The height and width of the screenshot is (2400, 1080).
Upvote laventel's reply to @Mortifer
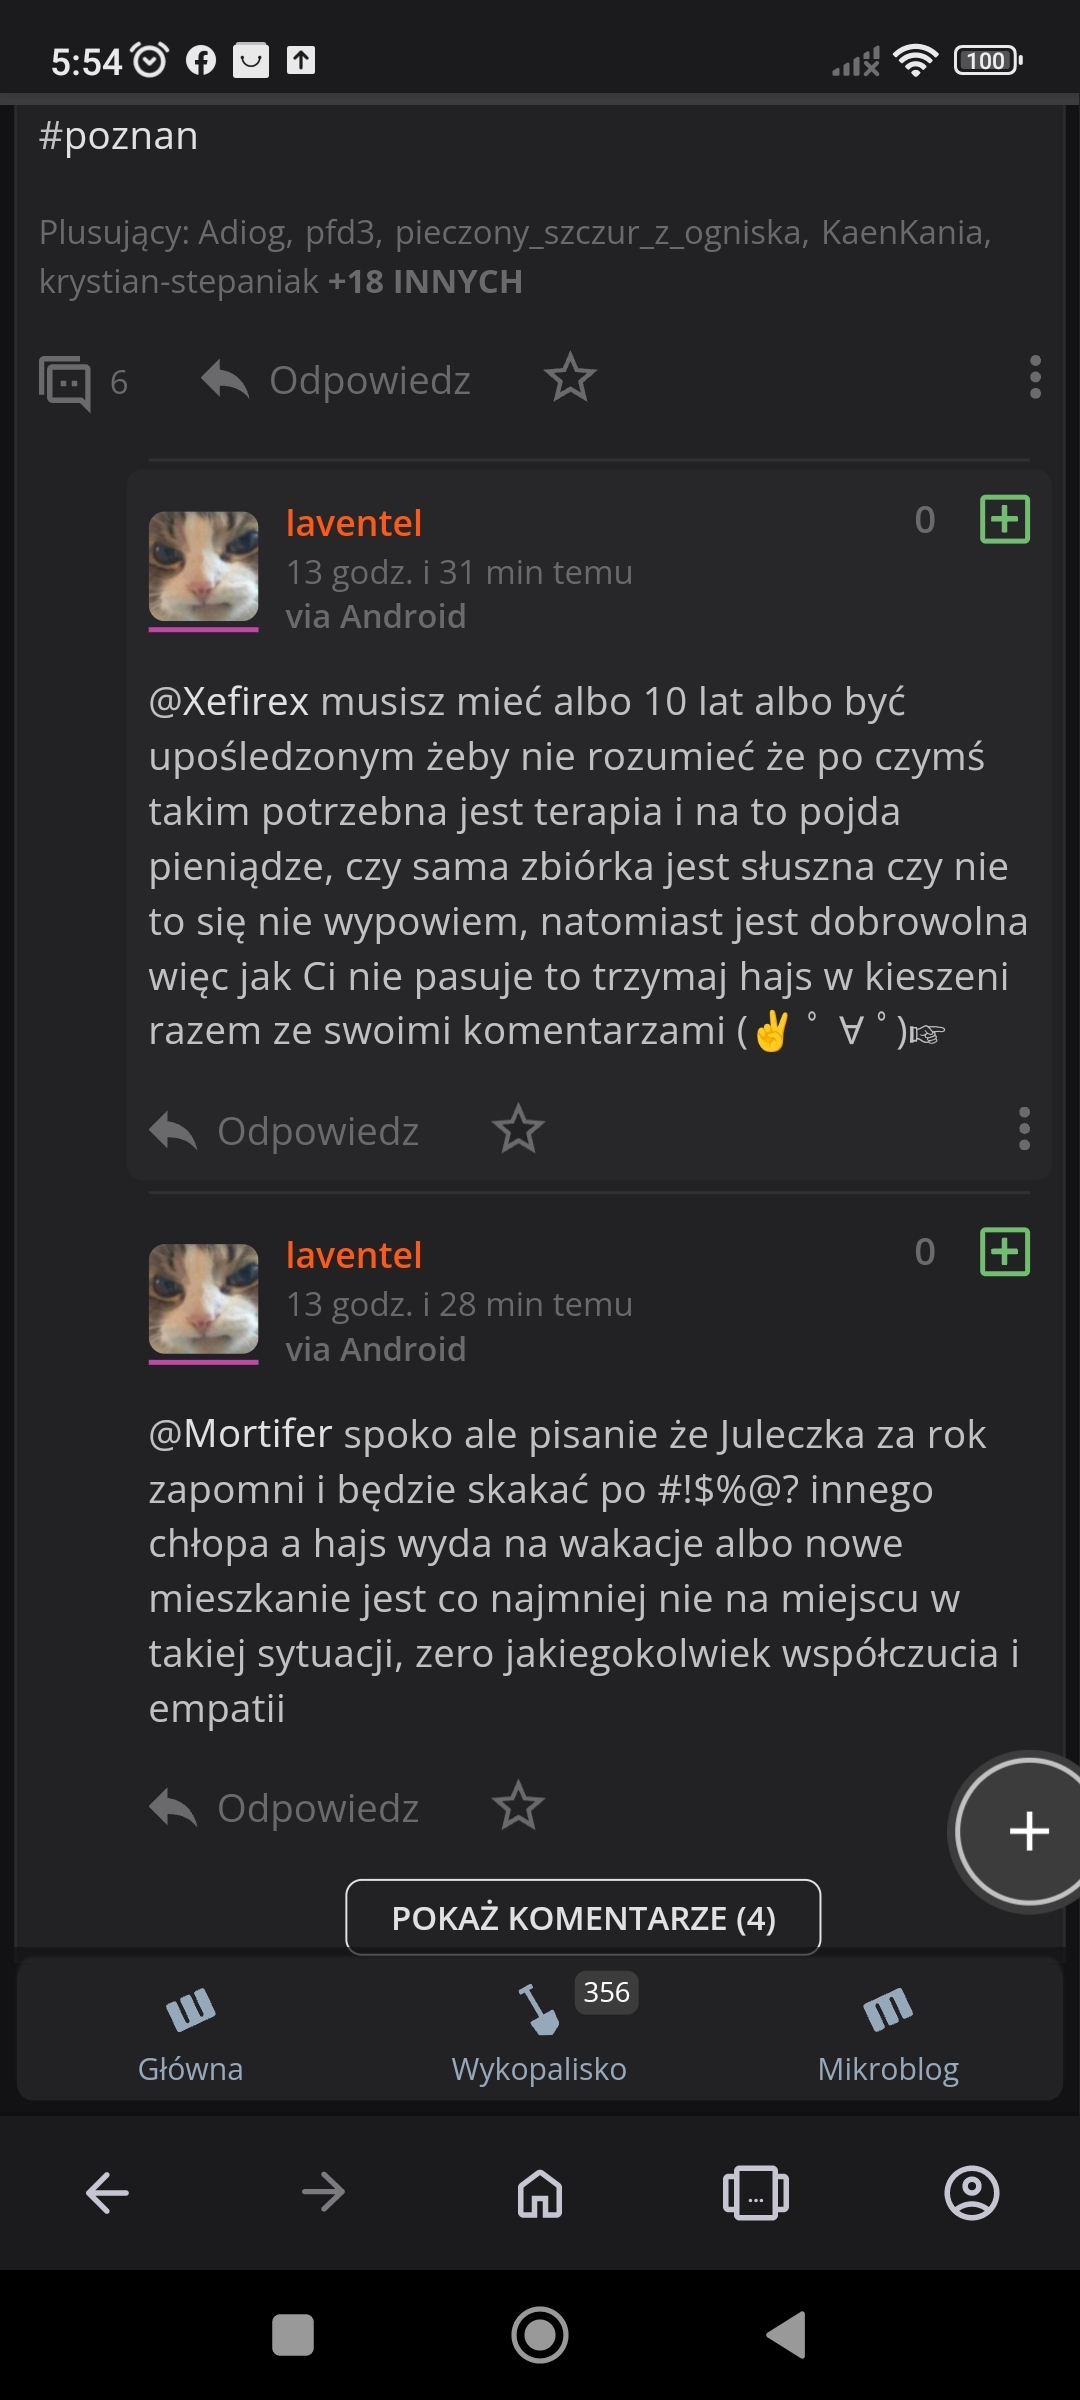1004,1252
